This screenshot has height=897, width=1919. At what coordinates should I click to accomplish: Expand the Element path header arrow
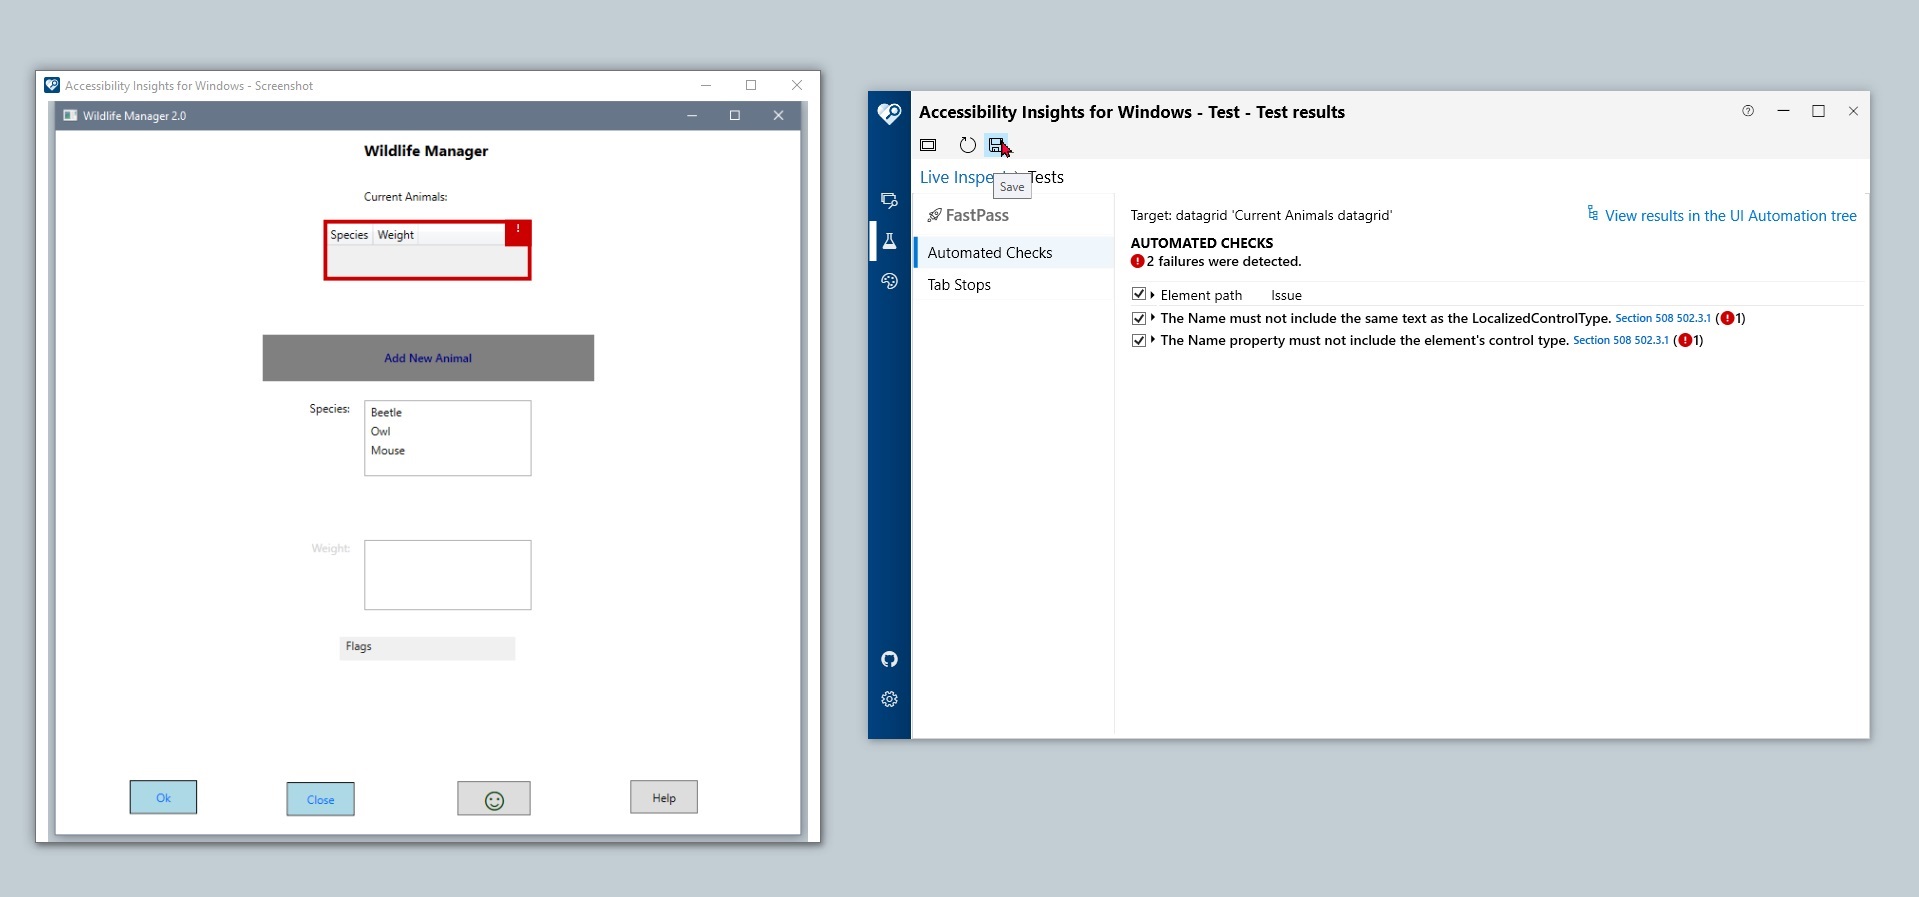click(1152, 295)
